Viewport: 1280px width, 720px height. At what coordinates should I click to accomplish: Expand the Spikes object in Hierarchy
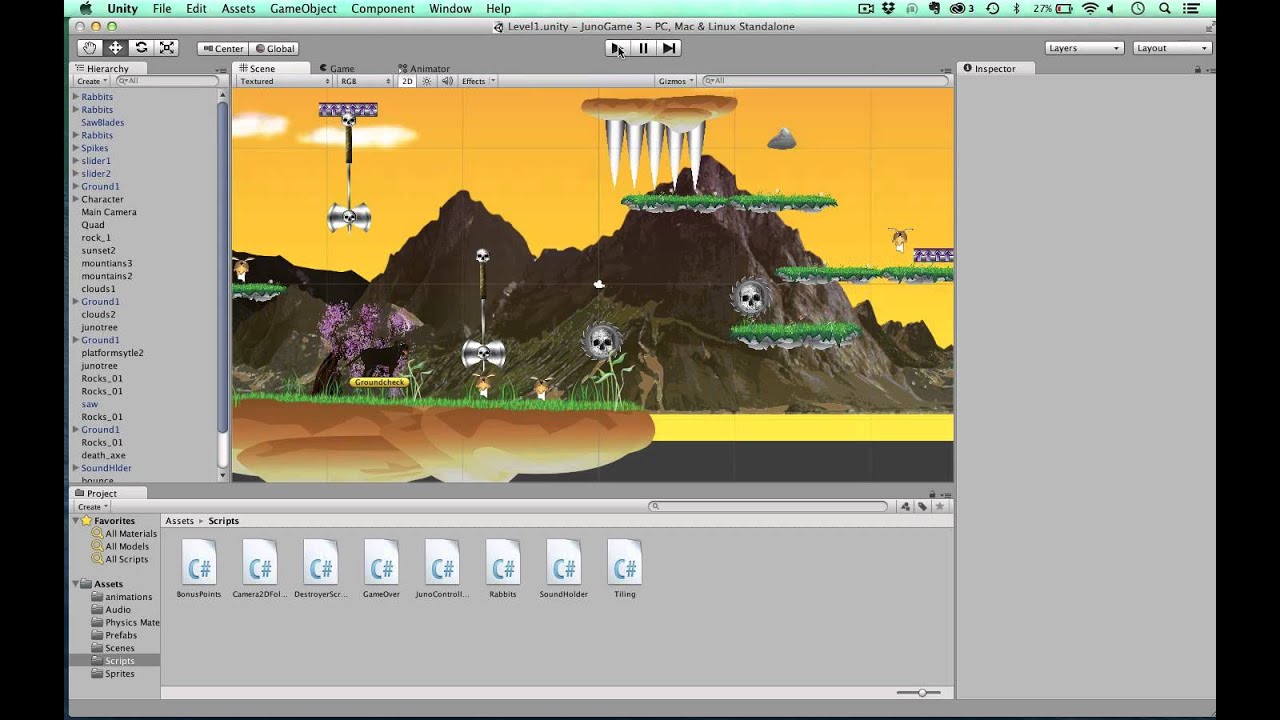pos(75,148)
